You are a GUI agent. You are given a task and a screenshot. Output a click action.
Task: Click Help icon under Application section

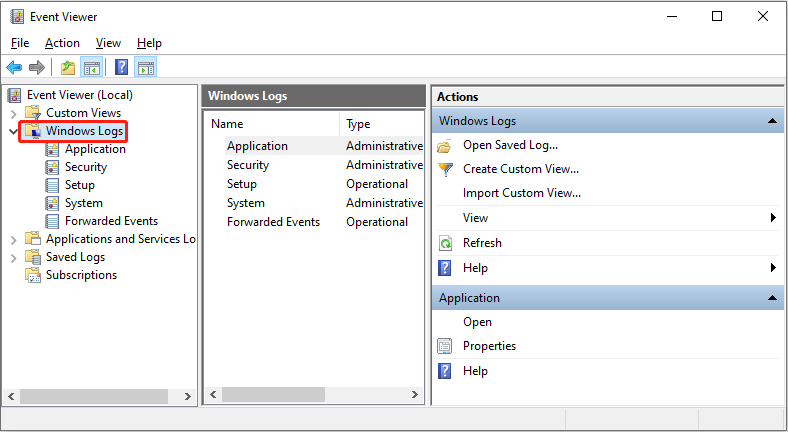[x=445, y=371]
